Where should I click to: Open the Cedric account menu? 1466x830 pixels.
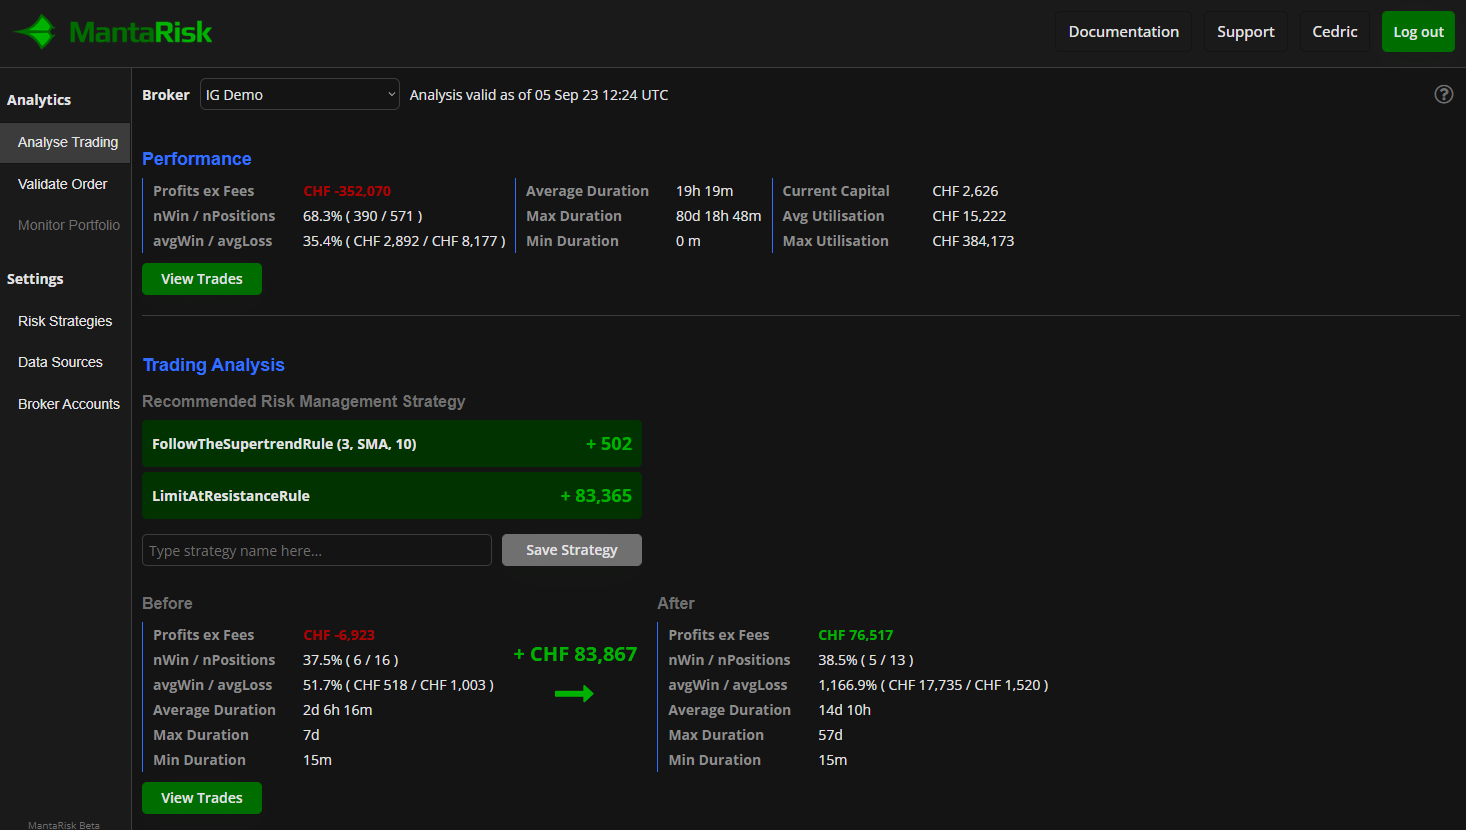click(1334, 31)
